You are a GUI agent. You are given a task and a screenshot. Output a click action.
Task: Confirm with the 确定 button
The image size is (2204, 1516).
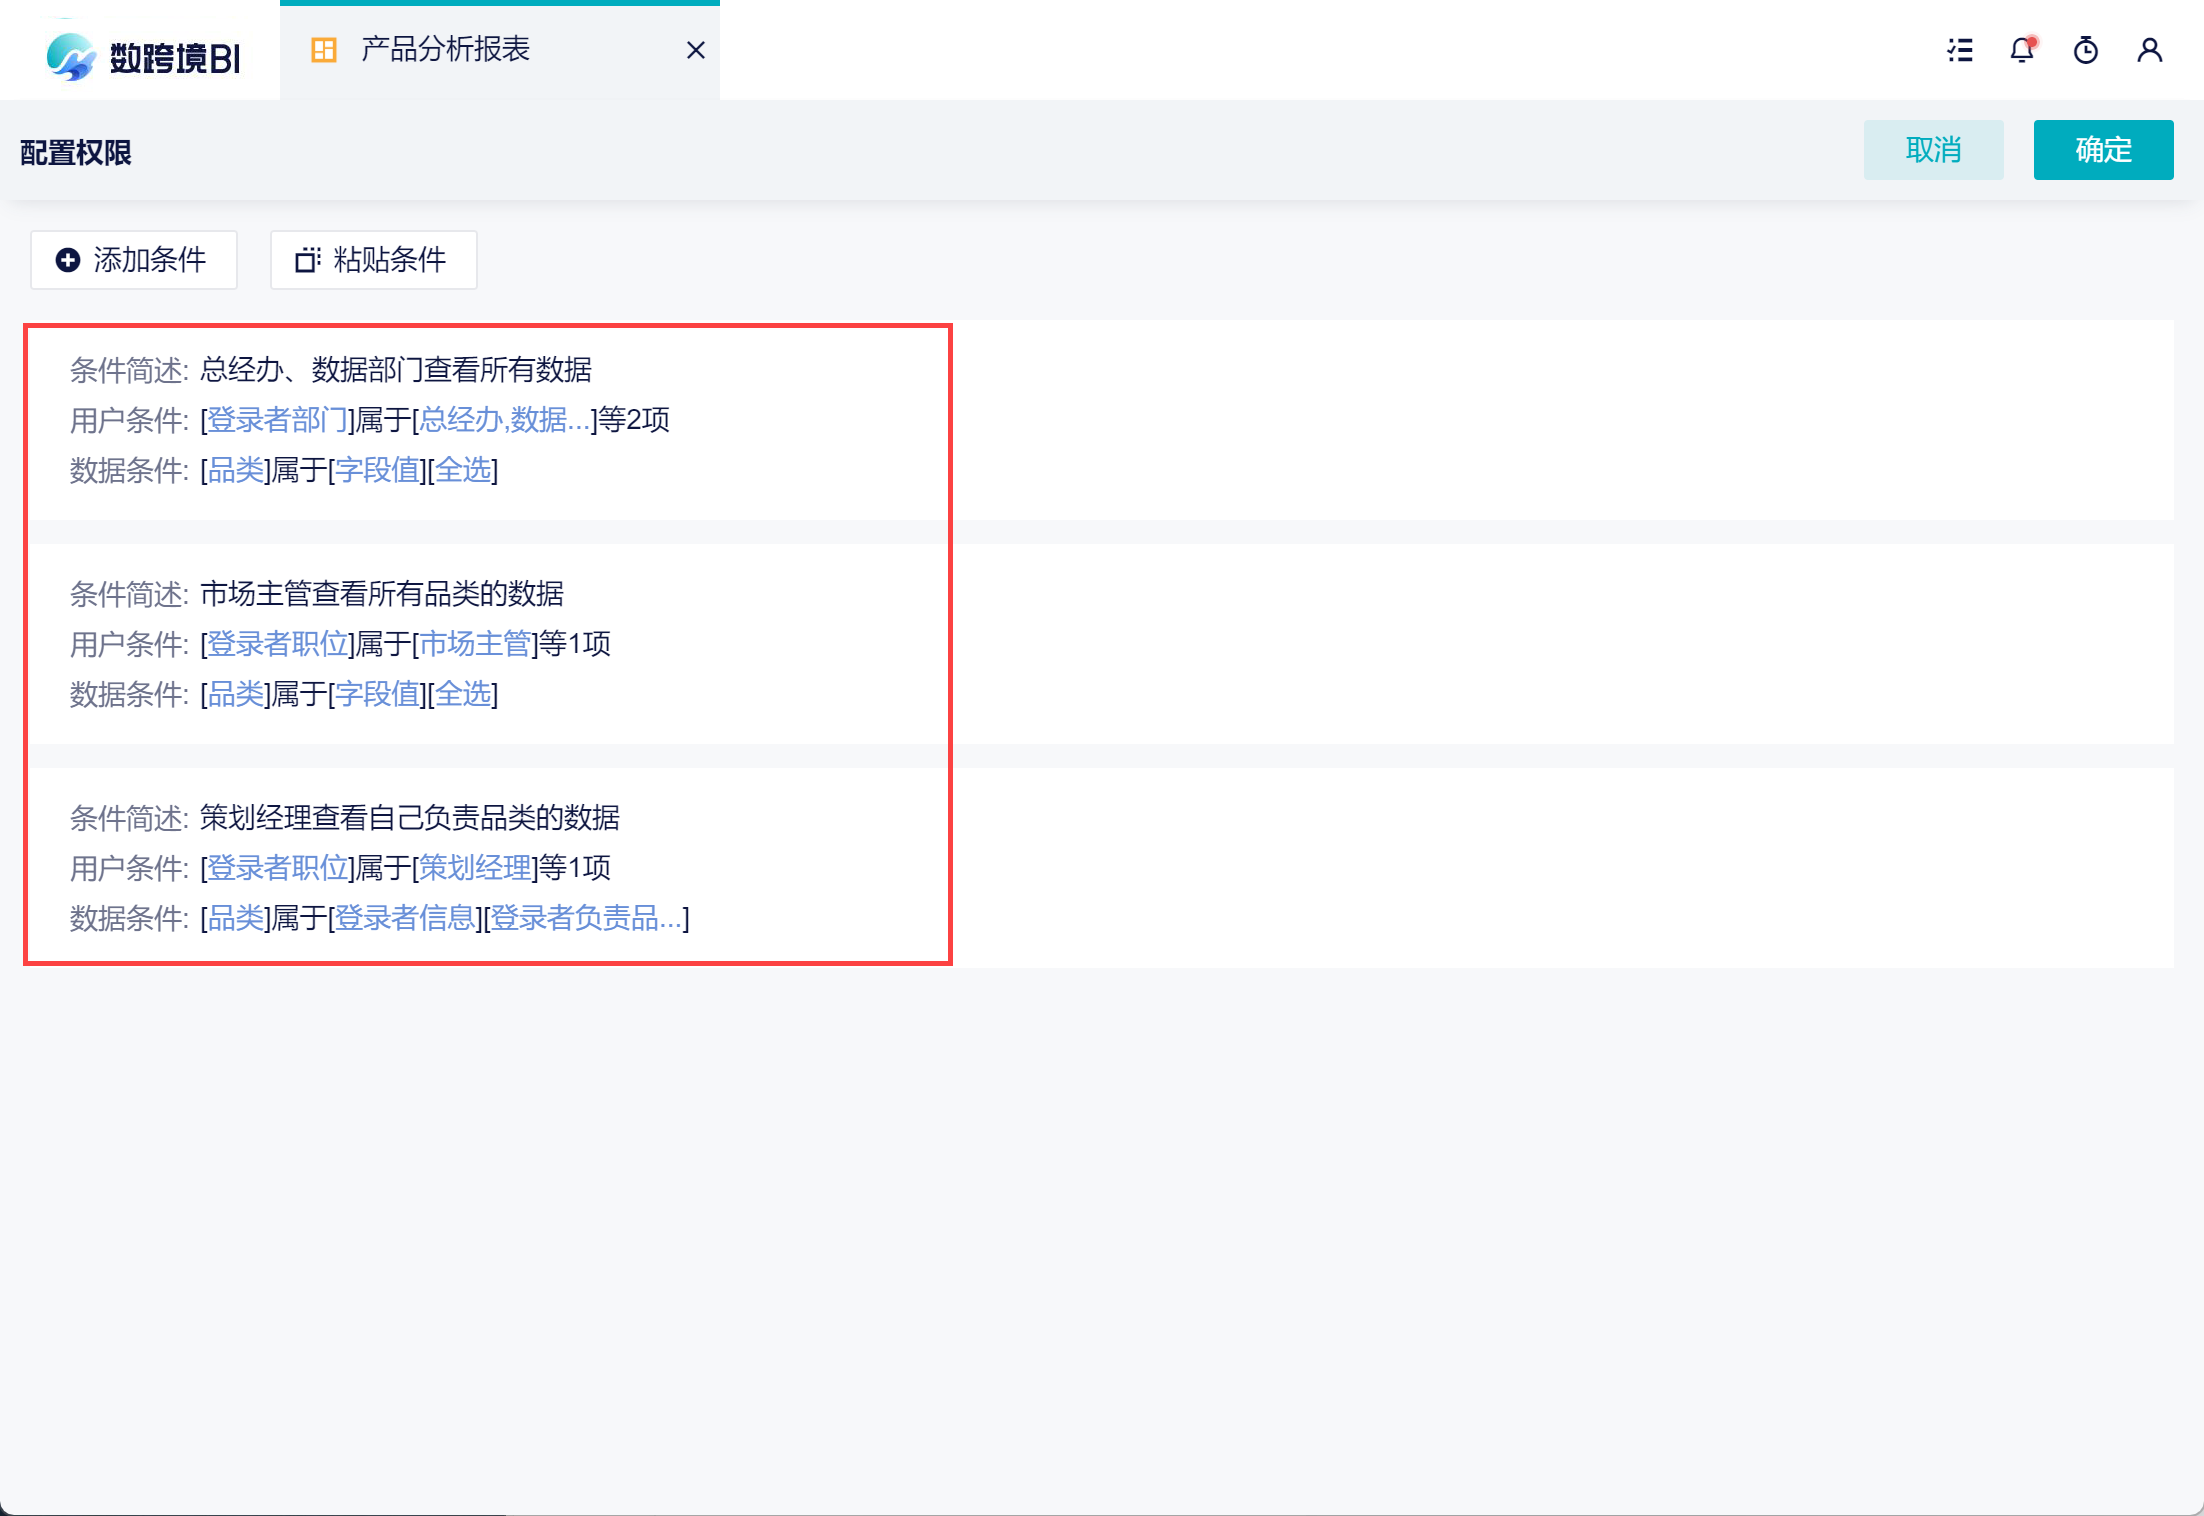pyautogui.click(x=2103, y=150)
